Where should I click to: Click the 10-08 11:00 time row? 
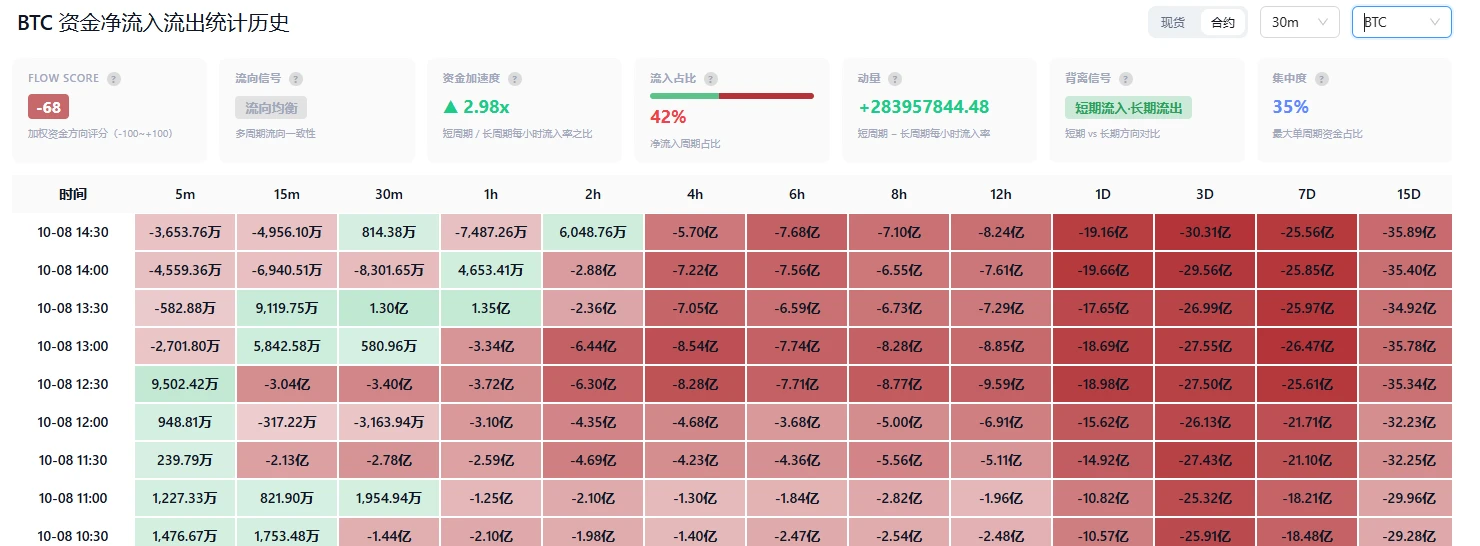pyautogui.click(x=73, y=498)
